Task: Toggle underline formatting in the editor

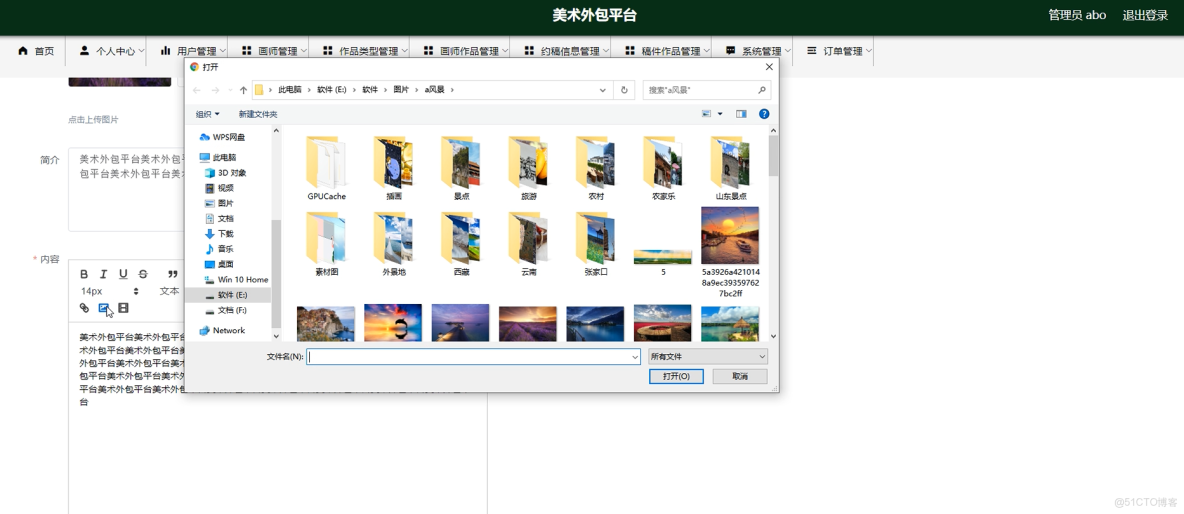Action: click(x=123, y=274)
